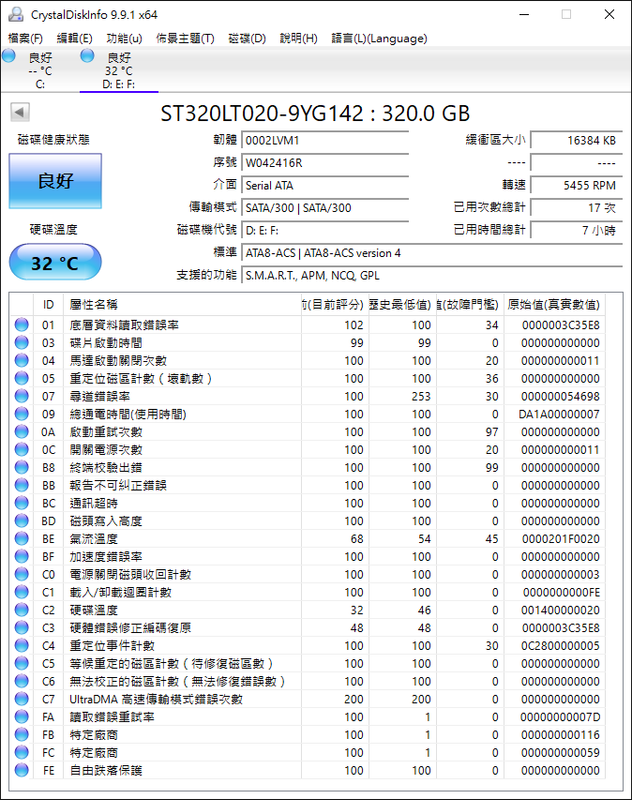This screenshot has height=800, width=632.
Task: Click the status orb for attribute BF
Action: point(22,556)
